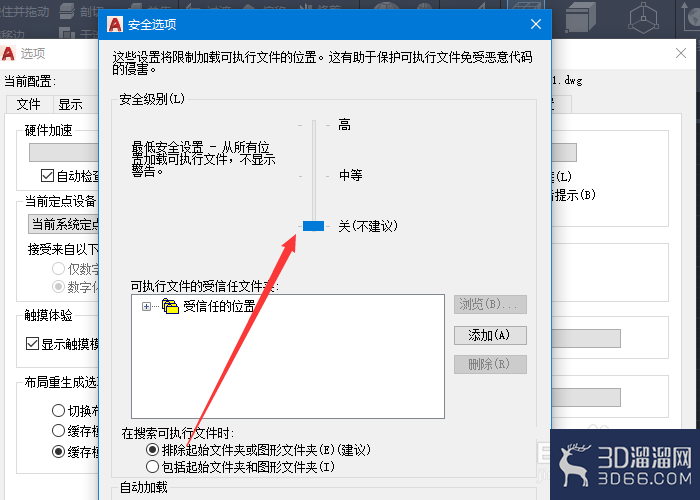The image size is (700, 500).
Task: Select the 受信任的位置 folder icon
Action: 170,306
